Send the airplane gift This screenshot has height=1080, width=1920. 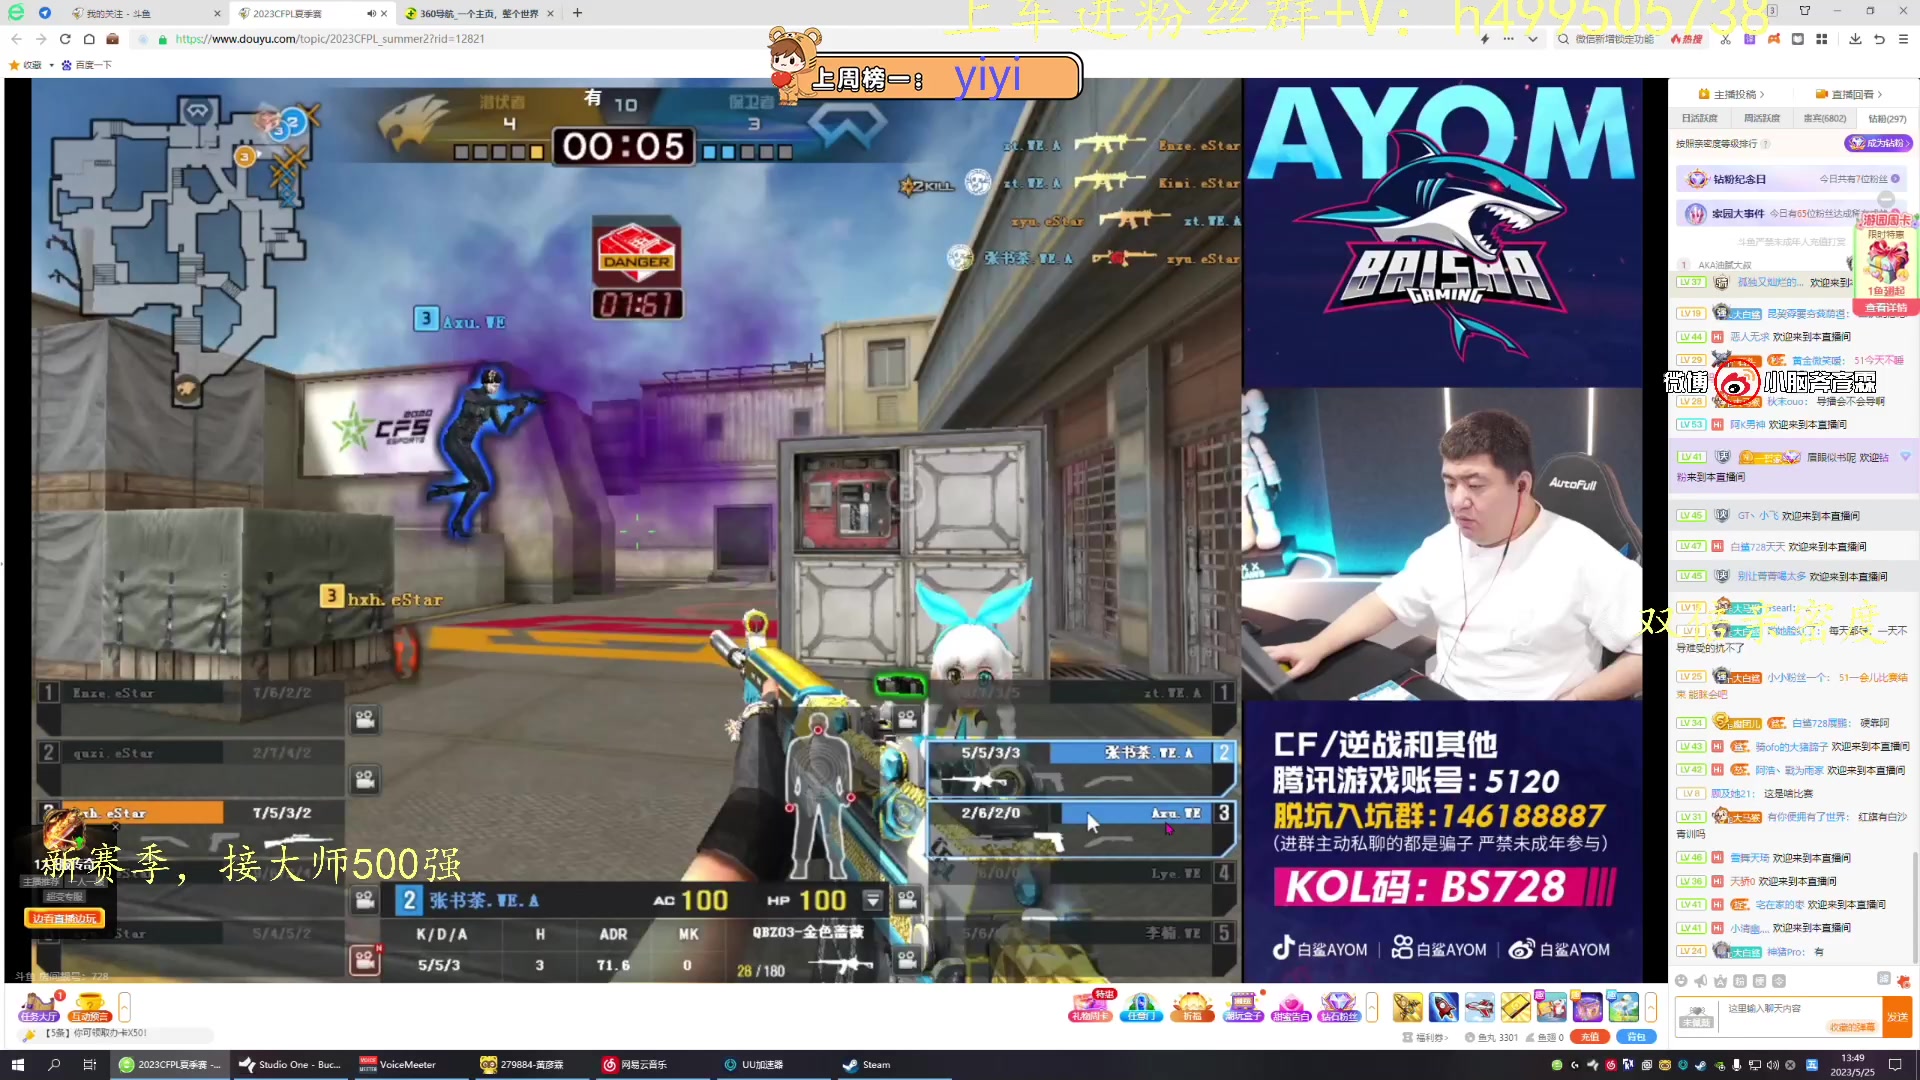pyautogui.click(x=1479, y=1007)
